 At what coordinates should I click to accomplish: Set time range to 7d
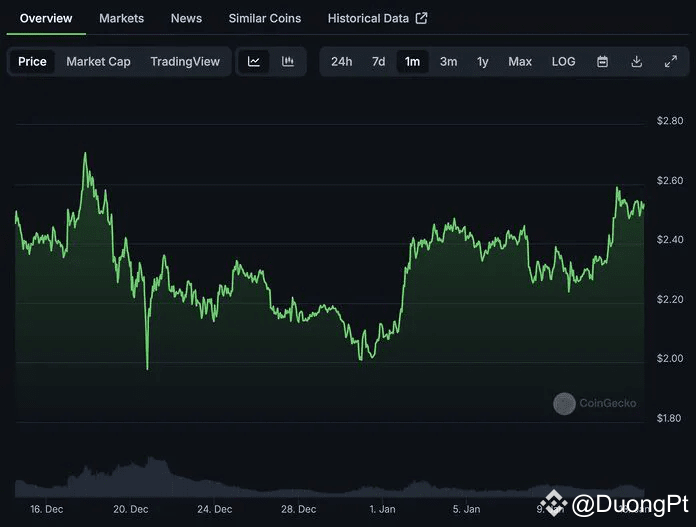tap(378, 62)
